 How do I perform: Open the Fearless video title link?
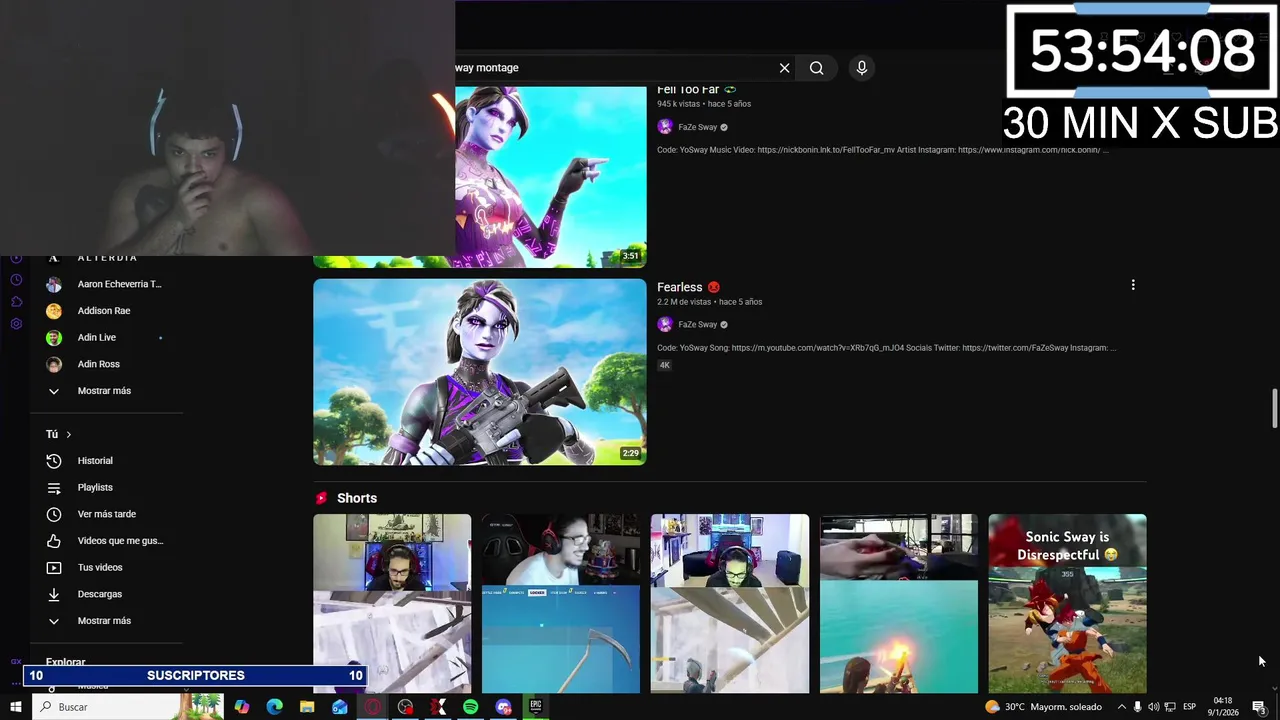tap(680, 287)
